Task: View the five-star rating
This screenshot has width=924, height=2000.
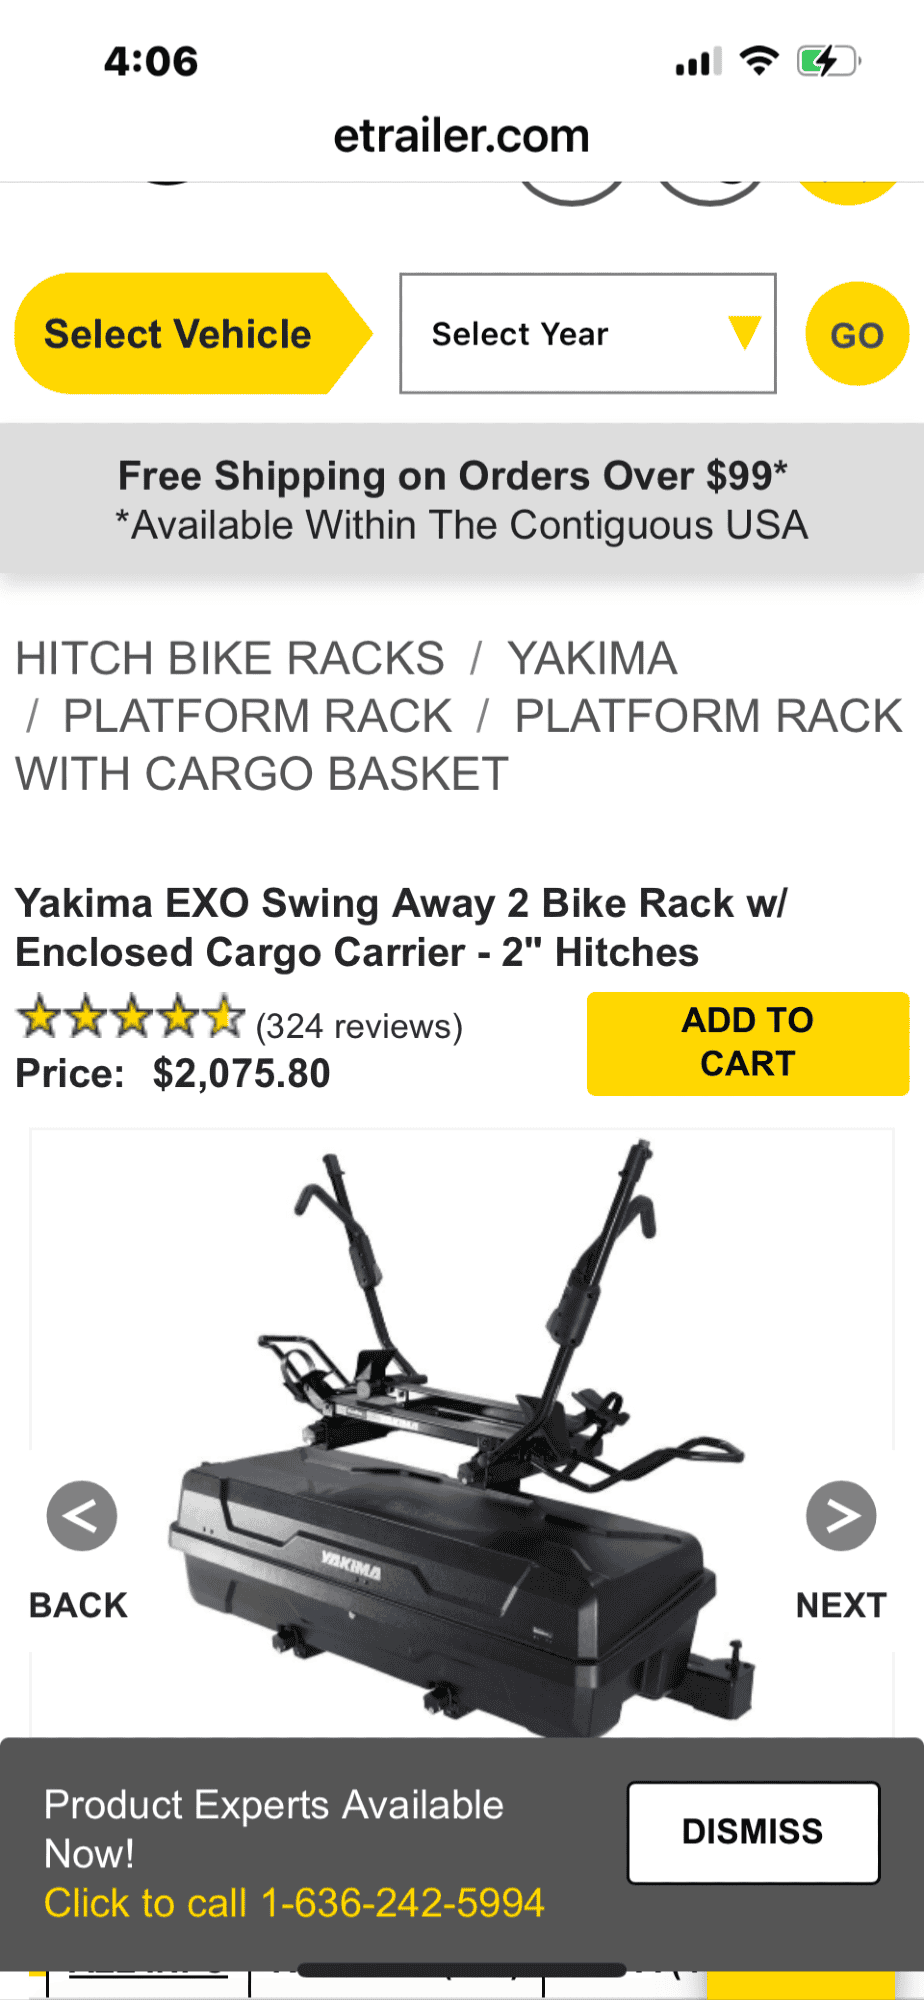Action: [x=130, y=1017]
